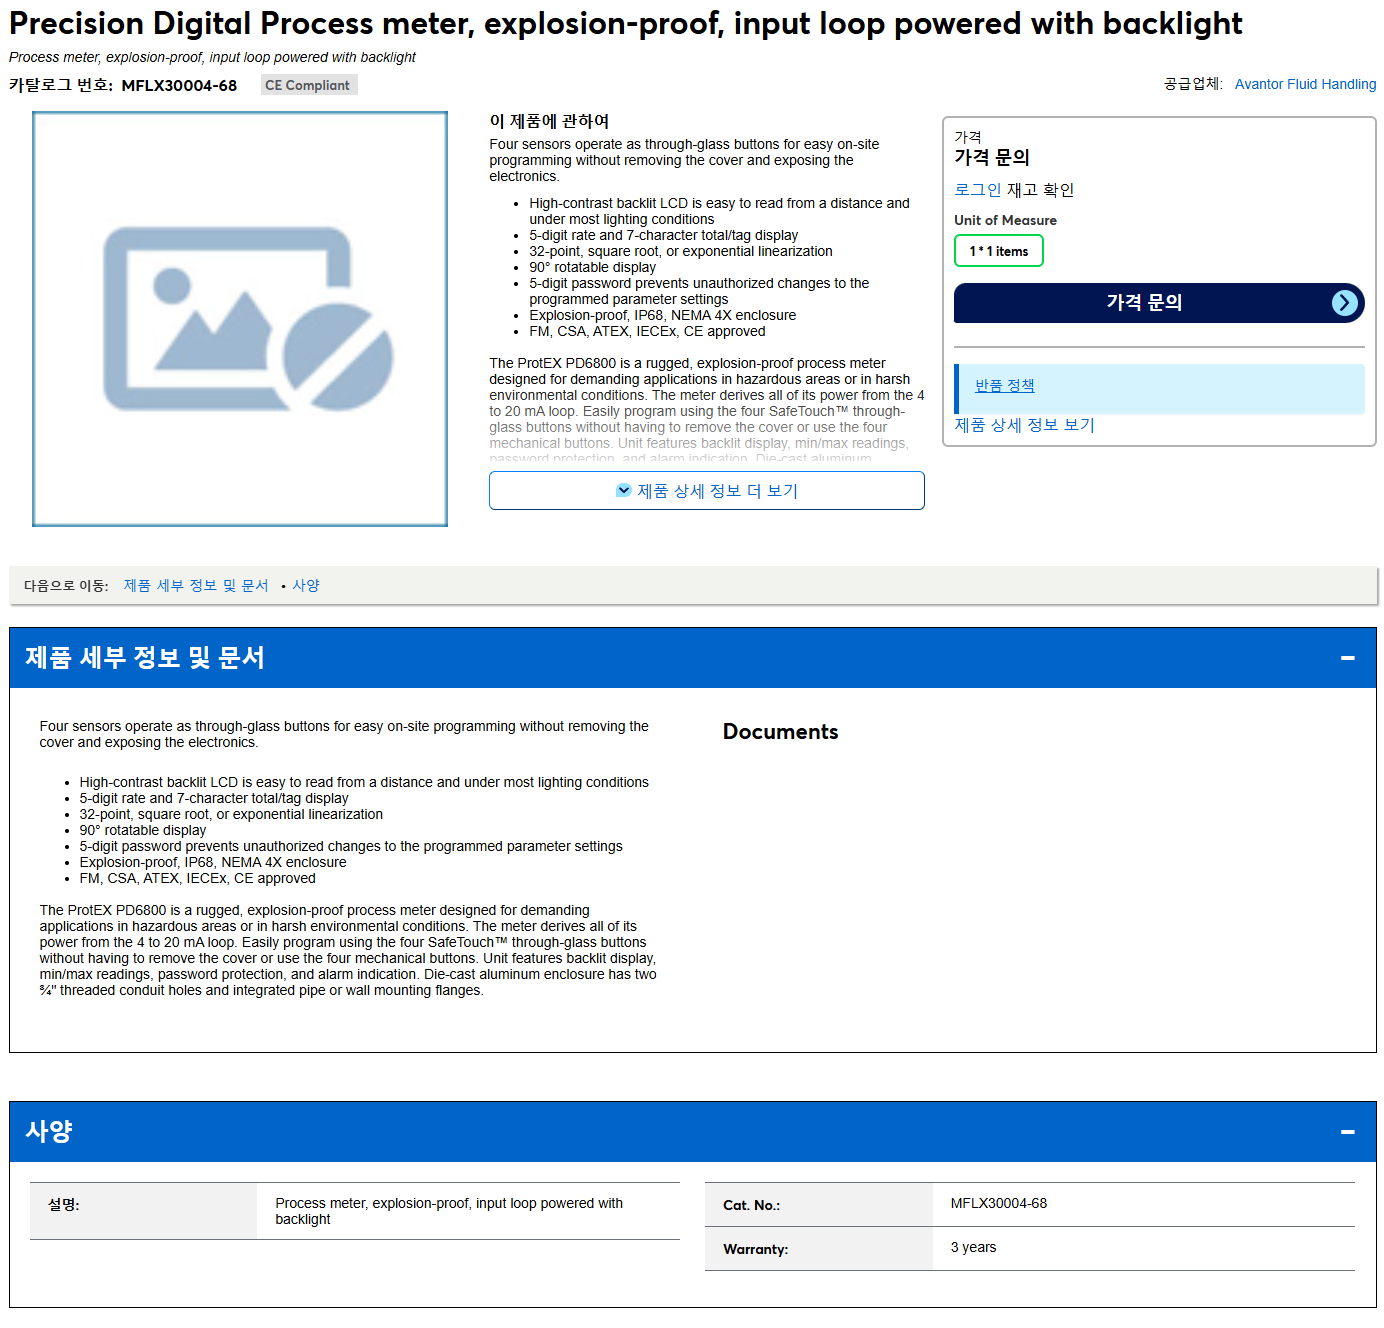Open the 반품 정책 link
Viewport: 1384px width, 1328px height.
point(1005,386)
